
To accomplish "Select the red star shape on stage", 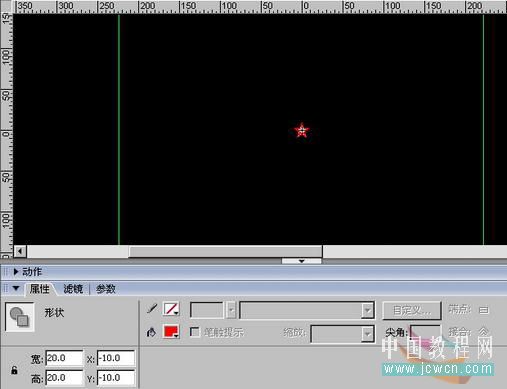I will (302, 131).
